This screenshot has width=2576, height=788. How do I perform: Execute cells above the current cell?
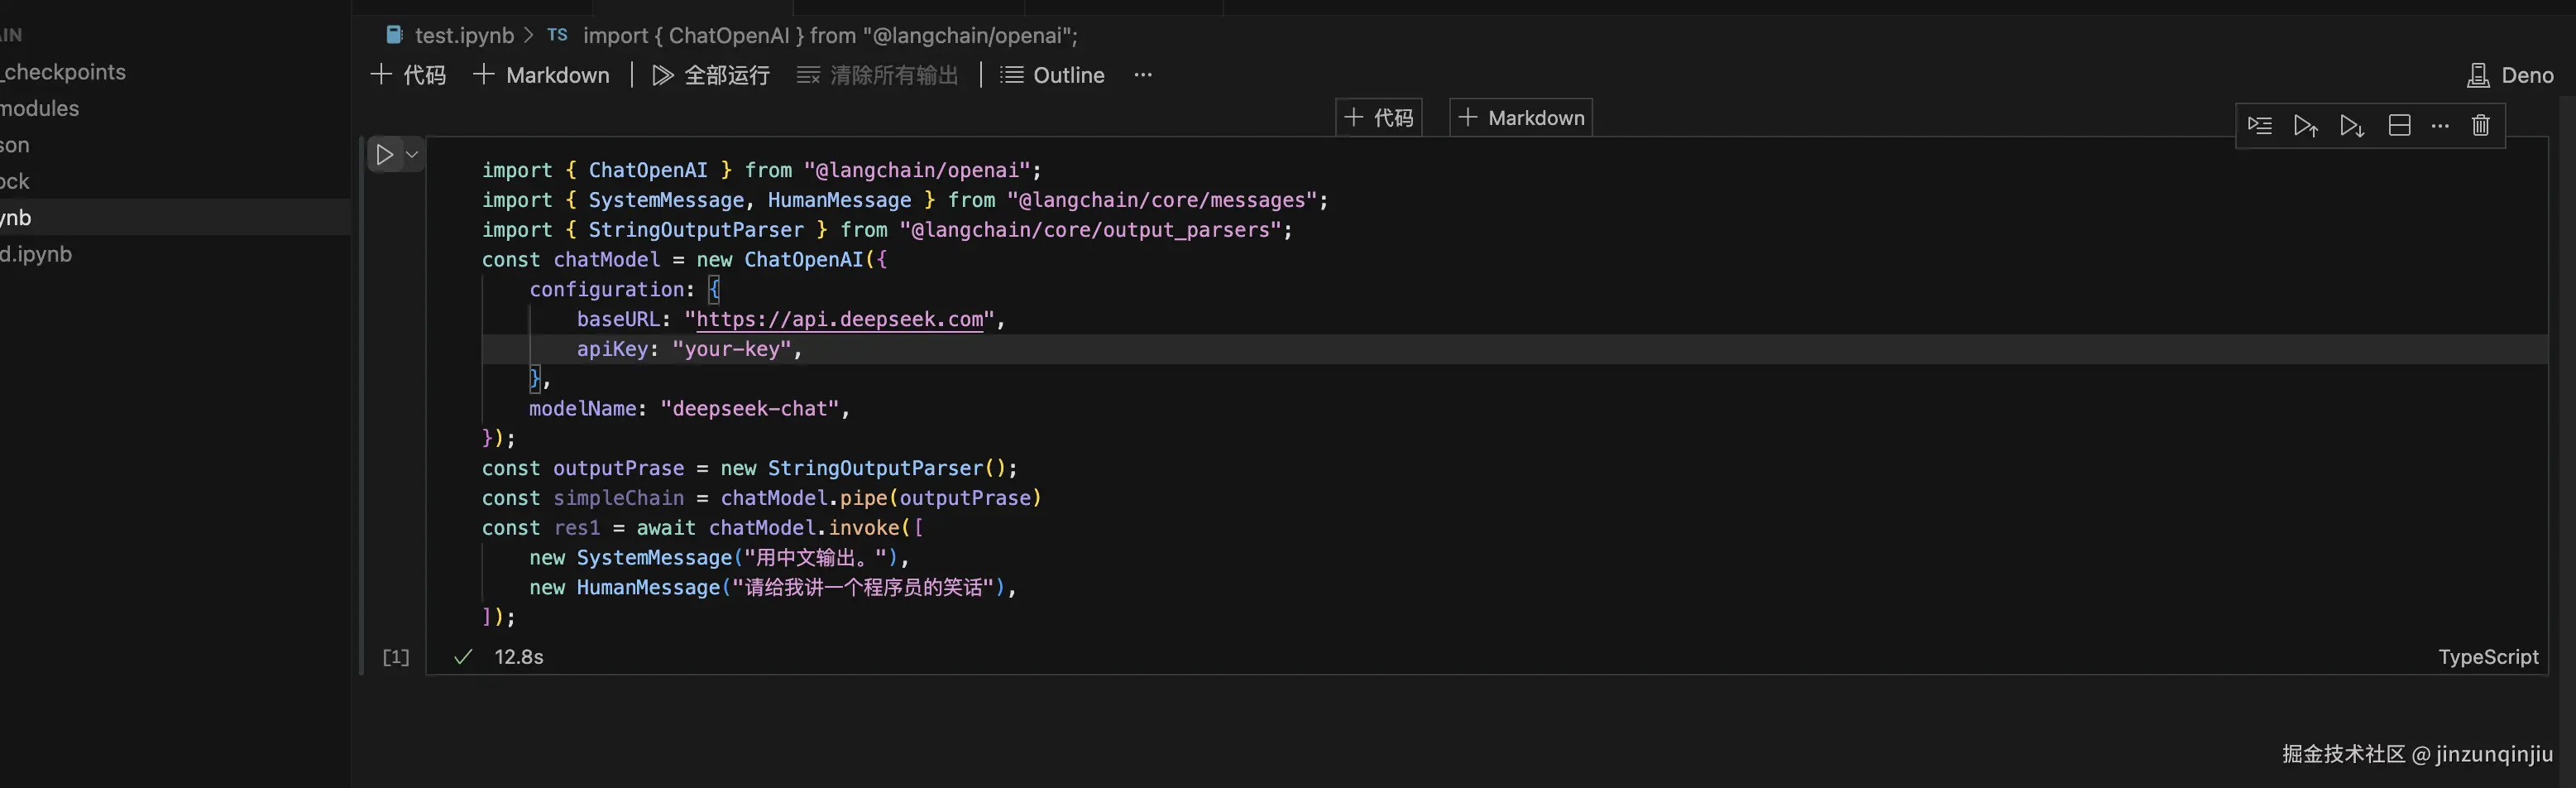2306,126
